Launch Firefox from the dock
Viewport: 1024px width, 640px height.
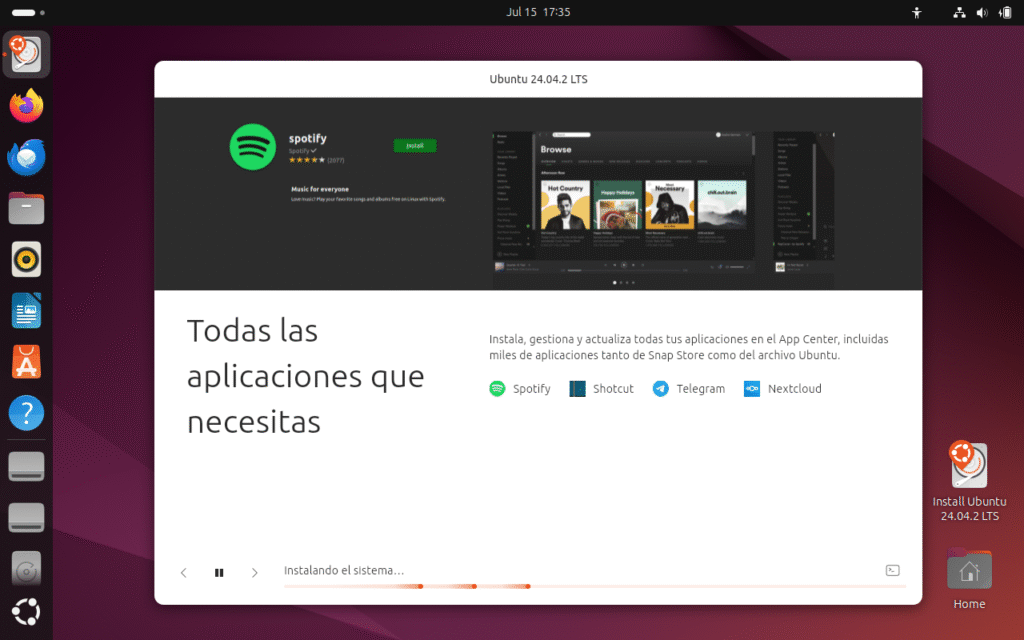(26, 106)
